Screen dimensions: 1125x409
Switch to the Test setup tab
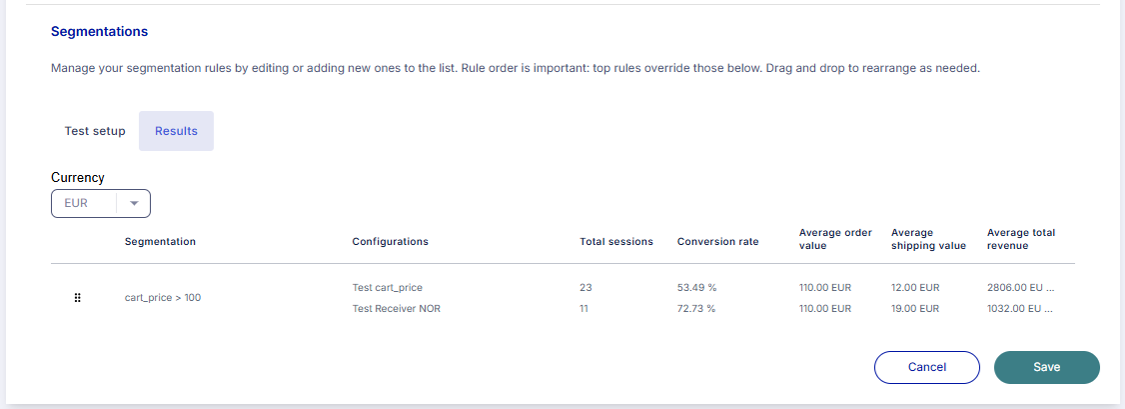(95, 131)
